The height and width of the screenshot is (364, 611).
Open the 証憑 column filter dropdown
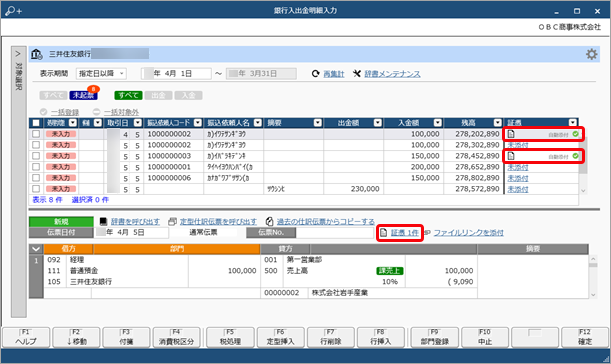[572, 123]
